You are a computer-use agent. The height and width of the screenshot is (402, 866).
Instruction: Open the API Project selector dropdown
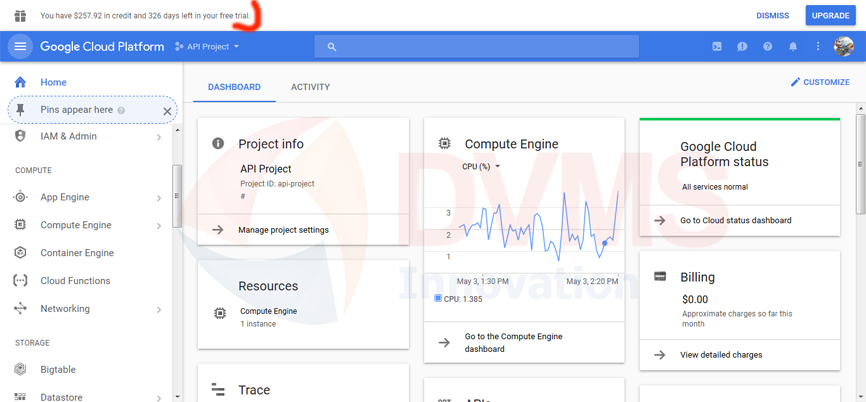point(207,47)
